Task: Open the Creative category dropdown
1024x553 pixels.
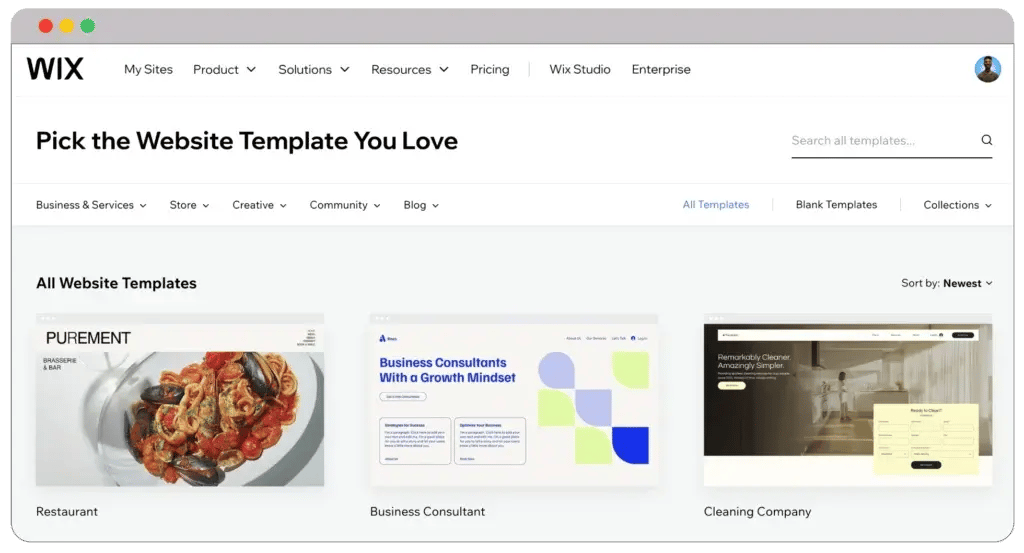Action: point(259,205)
